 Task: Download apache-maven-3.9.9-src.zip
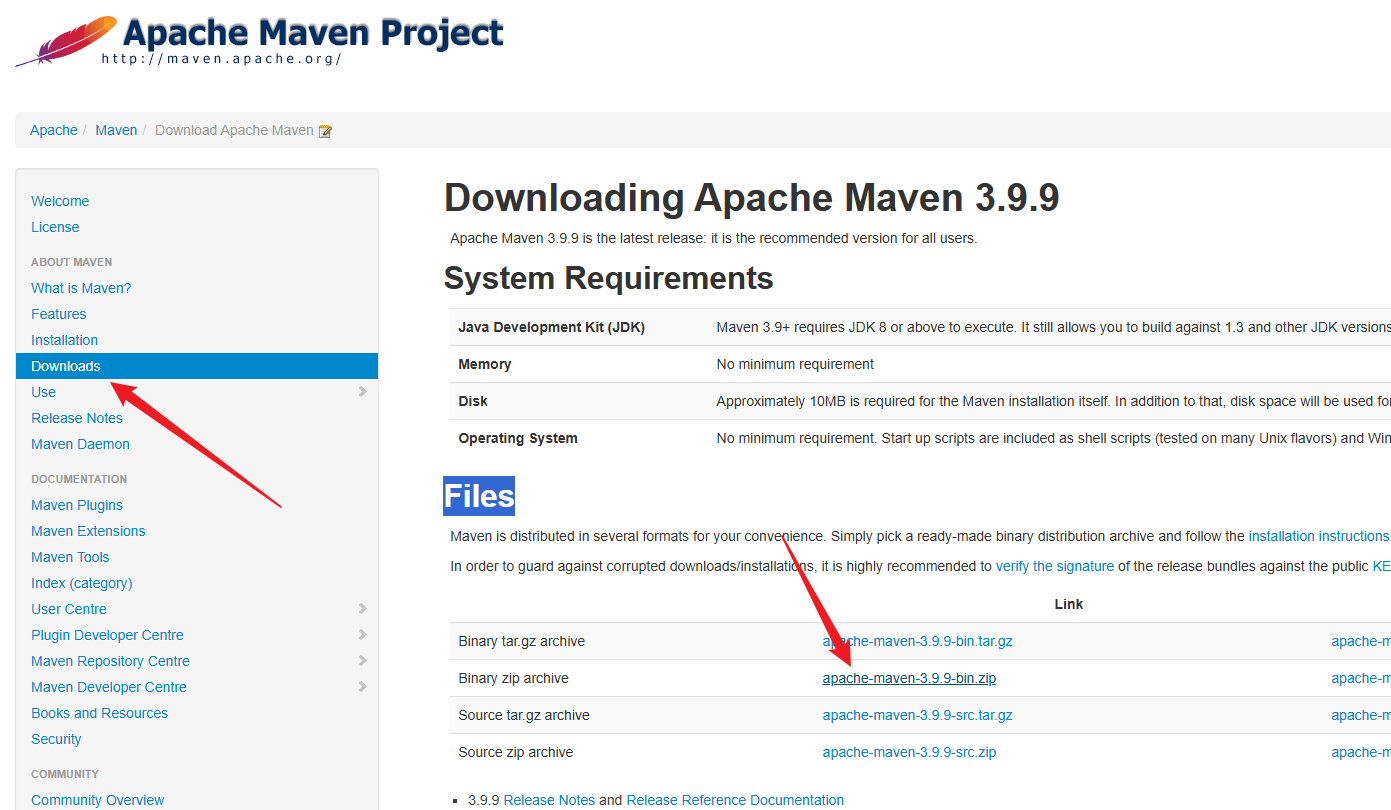pyautogui.click(x=909, y=752)
